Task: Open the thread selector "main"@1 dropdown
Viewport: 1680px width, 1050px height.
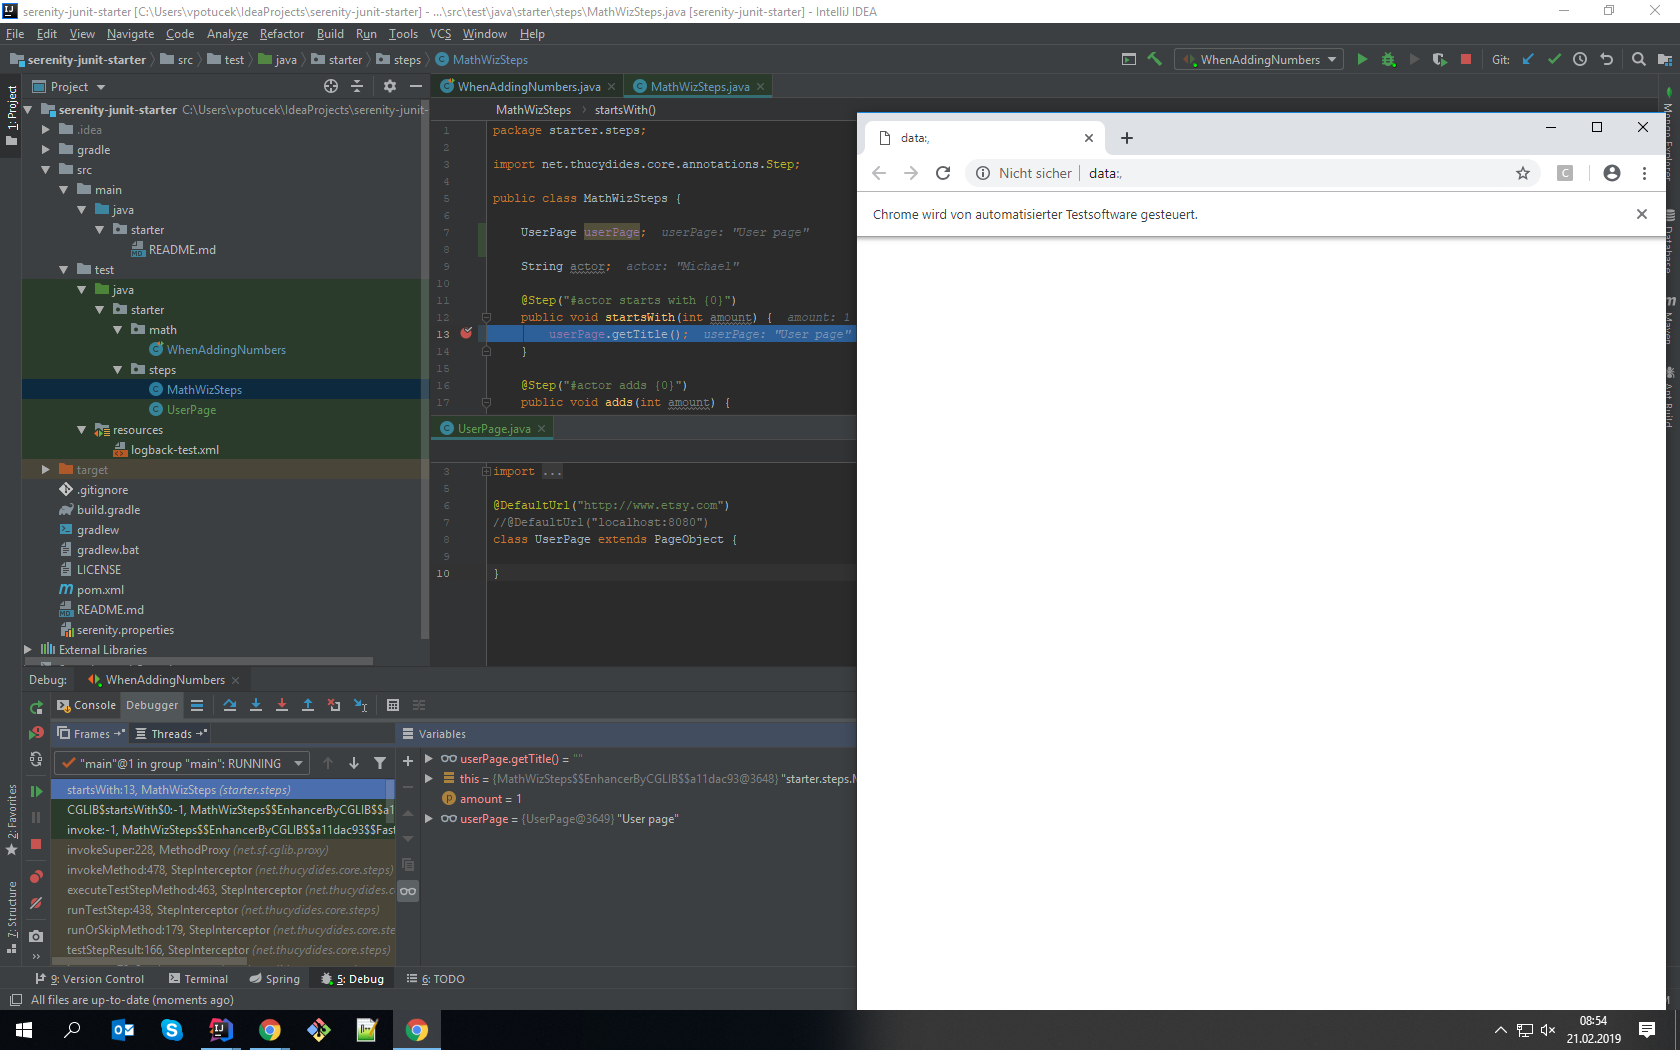Action: click(181, 763)
